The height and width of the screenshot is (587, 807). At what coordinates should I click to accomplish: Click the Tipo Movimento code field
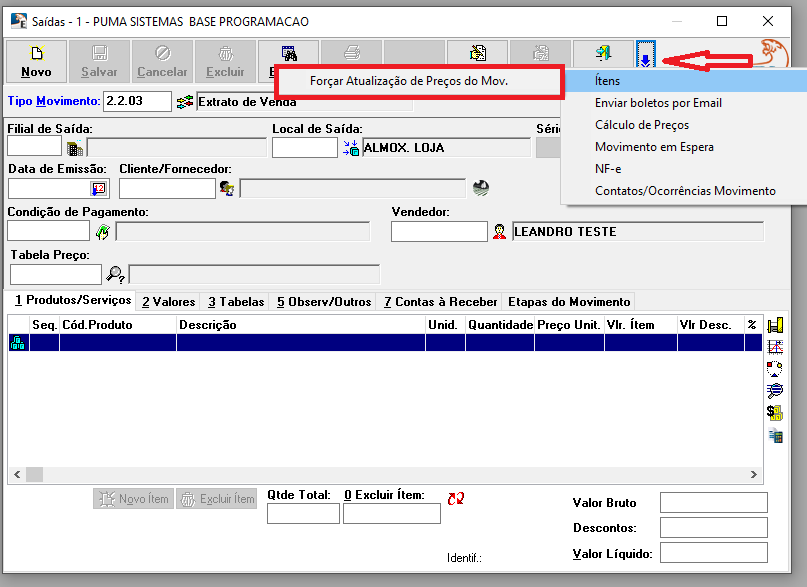137,101
